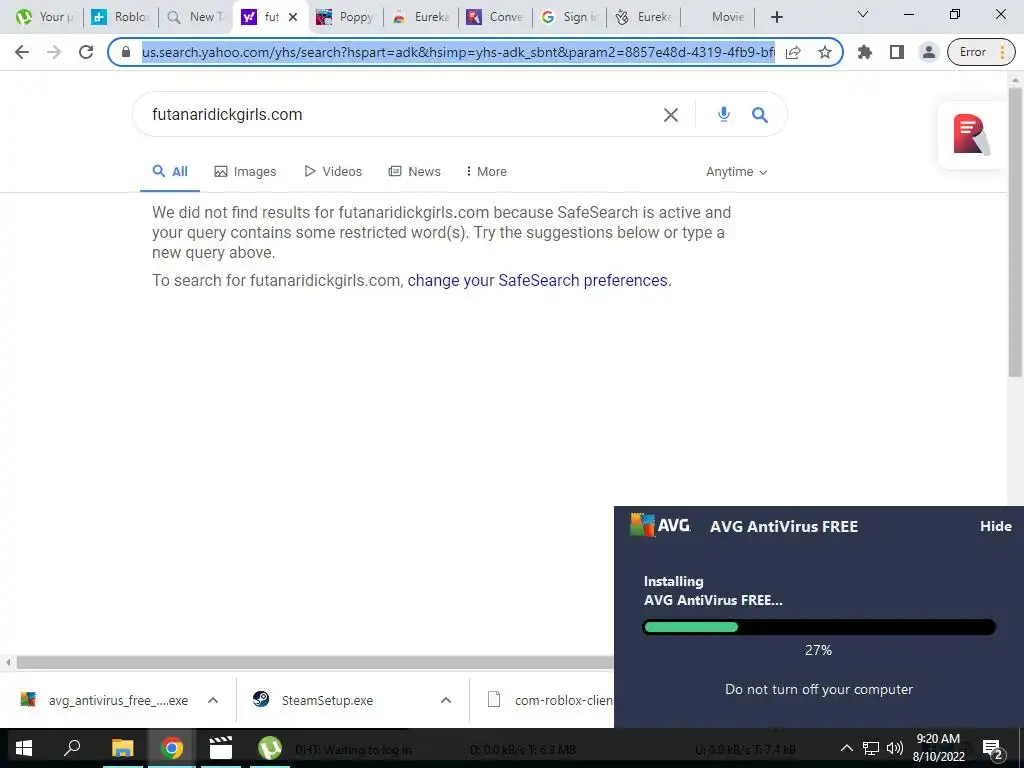Viewport: 1024px width, 768px height.
Task: Click the vertical page scrollbar
Action: [x=1014, y=232]
